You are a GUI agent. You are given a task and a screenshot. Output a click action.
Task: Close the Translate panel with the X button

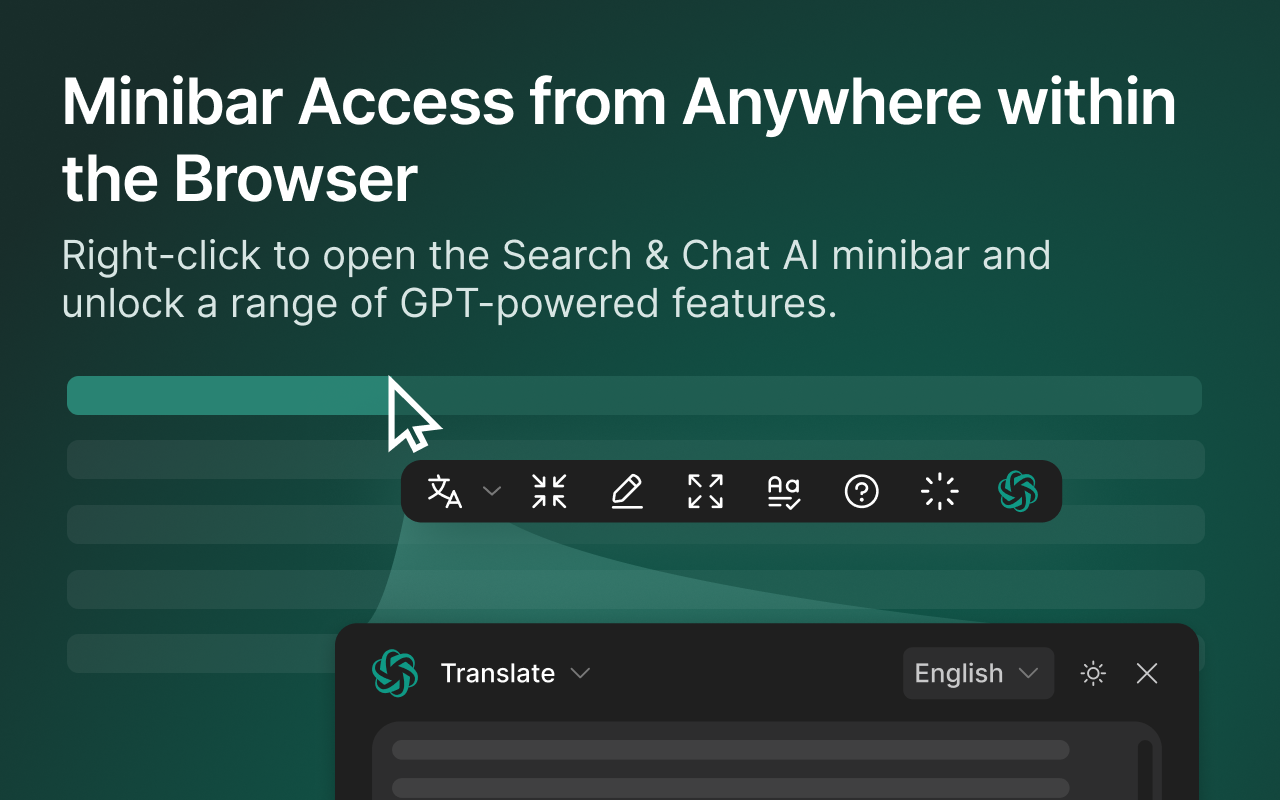[x=1146, y=673]
